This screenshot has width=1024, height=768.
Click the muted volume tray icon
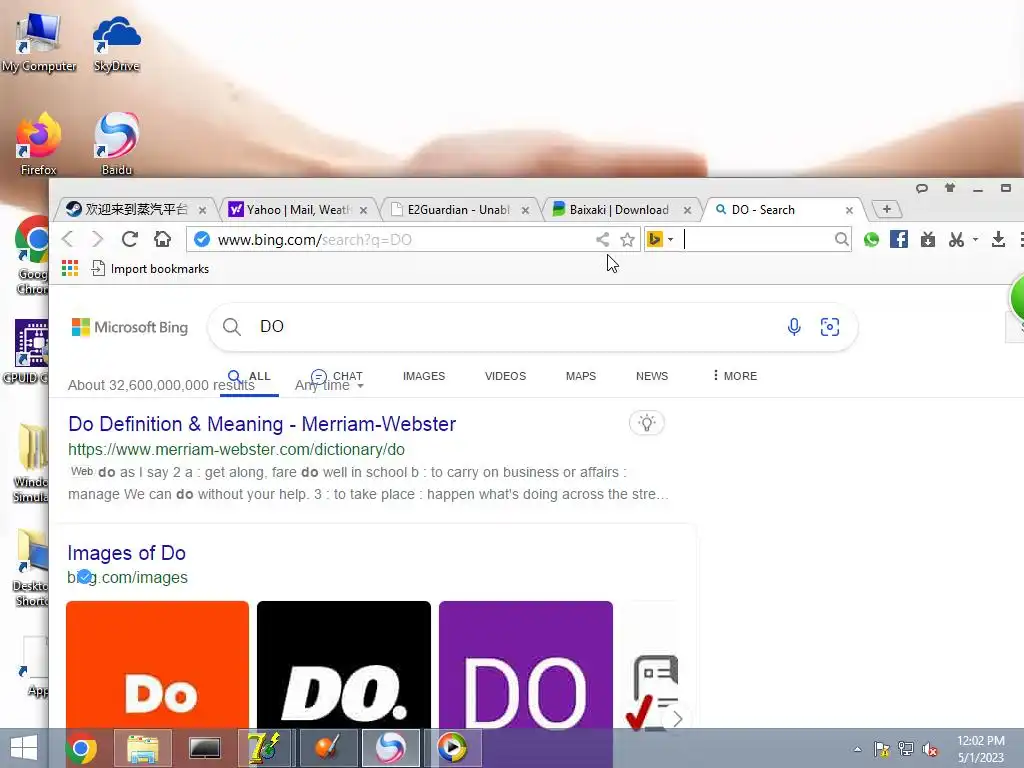(930, 749)
